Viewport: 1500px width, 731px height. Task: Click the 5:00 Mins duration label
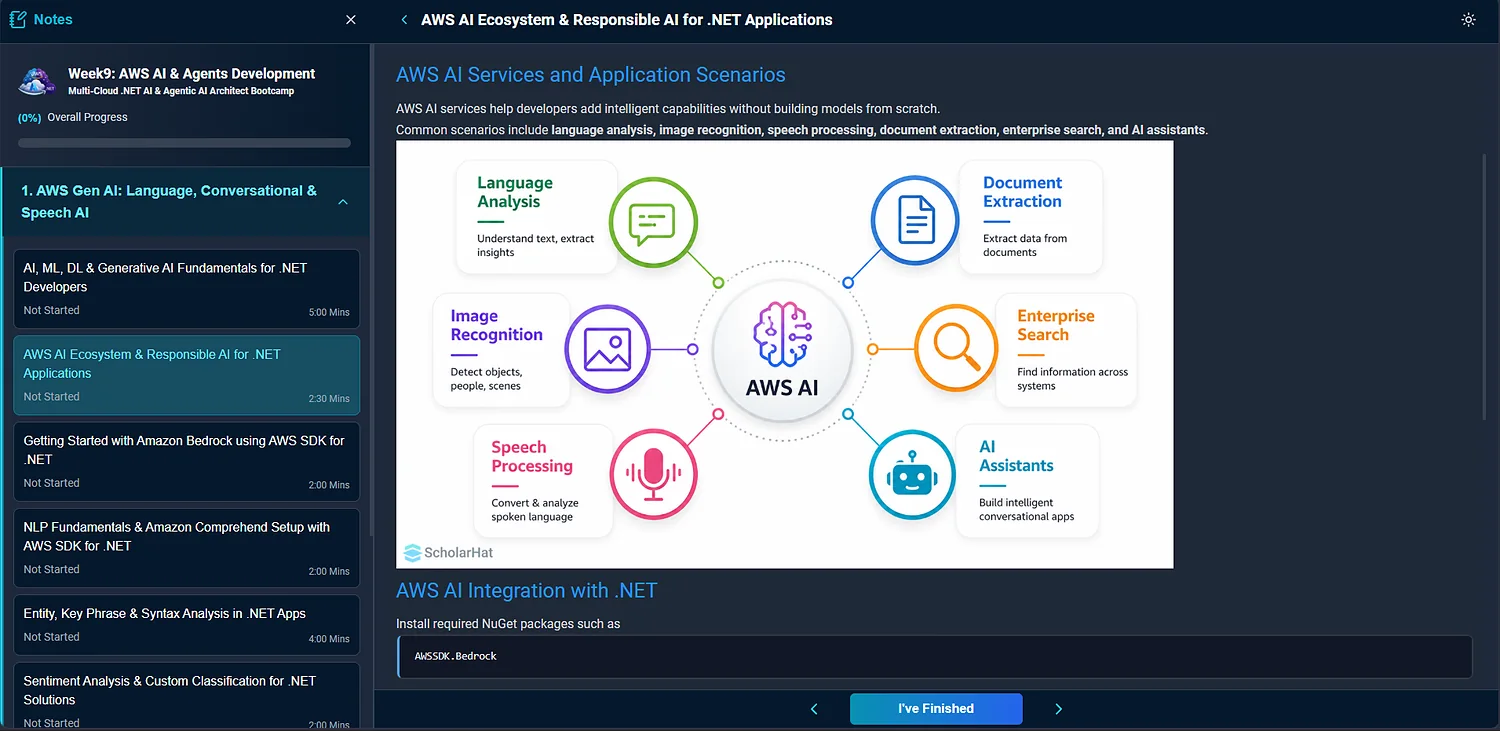tap(329, 312)
